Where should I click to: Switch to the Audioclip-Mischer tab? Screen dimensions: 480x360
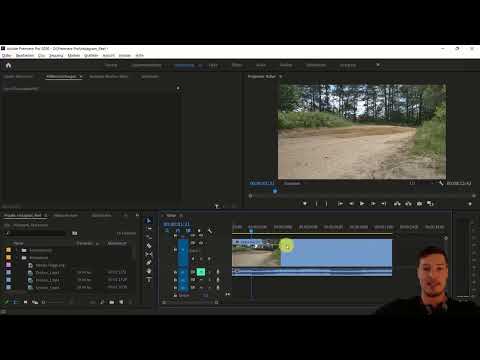(109, 76)
